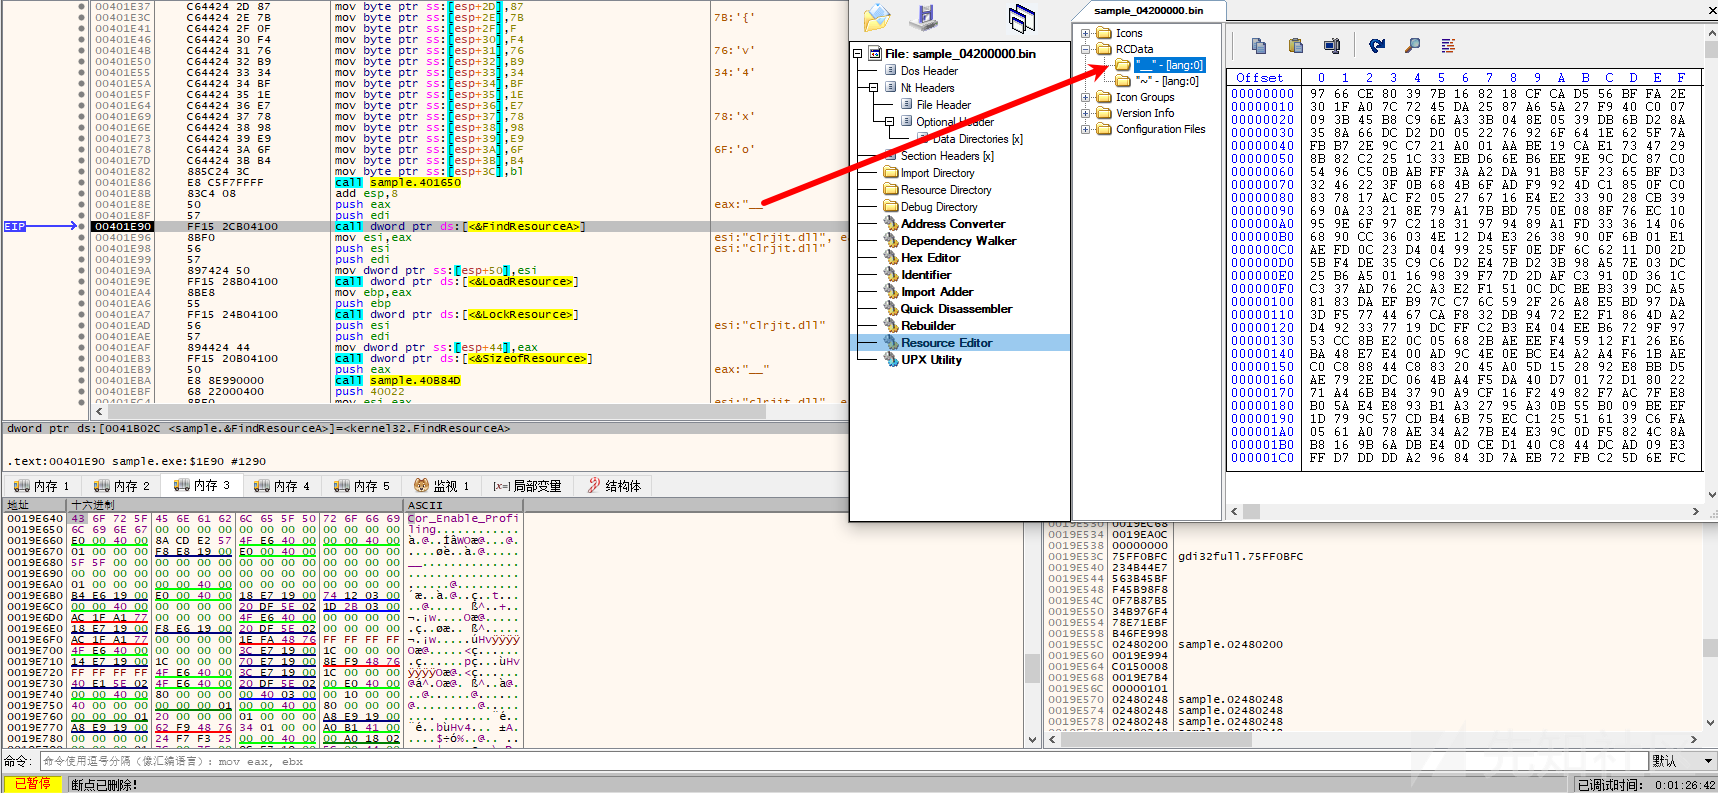Image resolution: width=1718 pixels, height=793 pixels.
Task: Click the Resource Directory folder icon
Action: tap(891, 190)
